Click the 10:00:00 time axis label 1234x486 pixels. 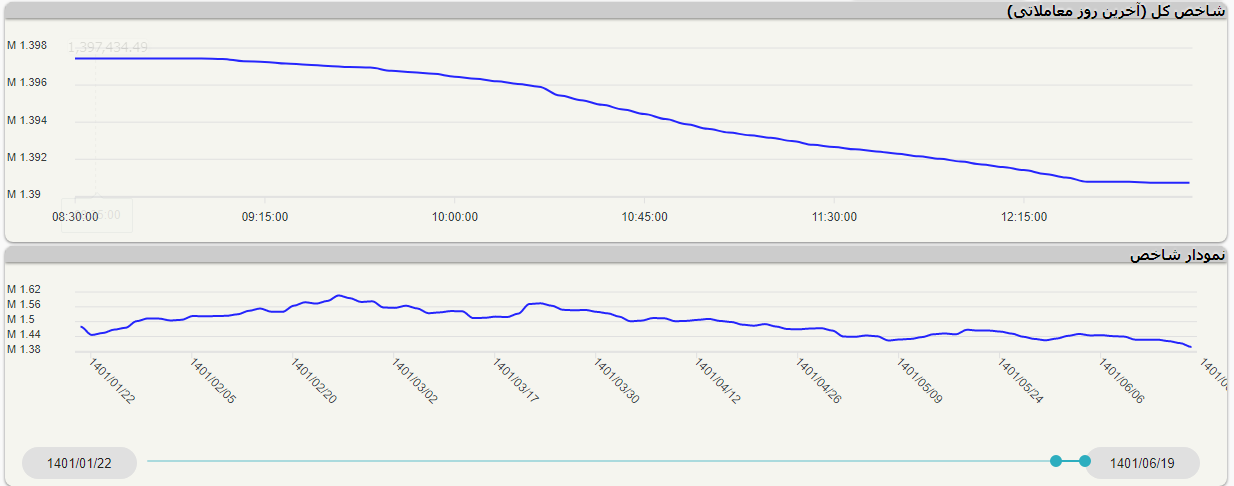454,216
